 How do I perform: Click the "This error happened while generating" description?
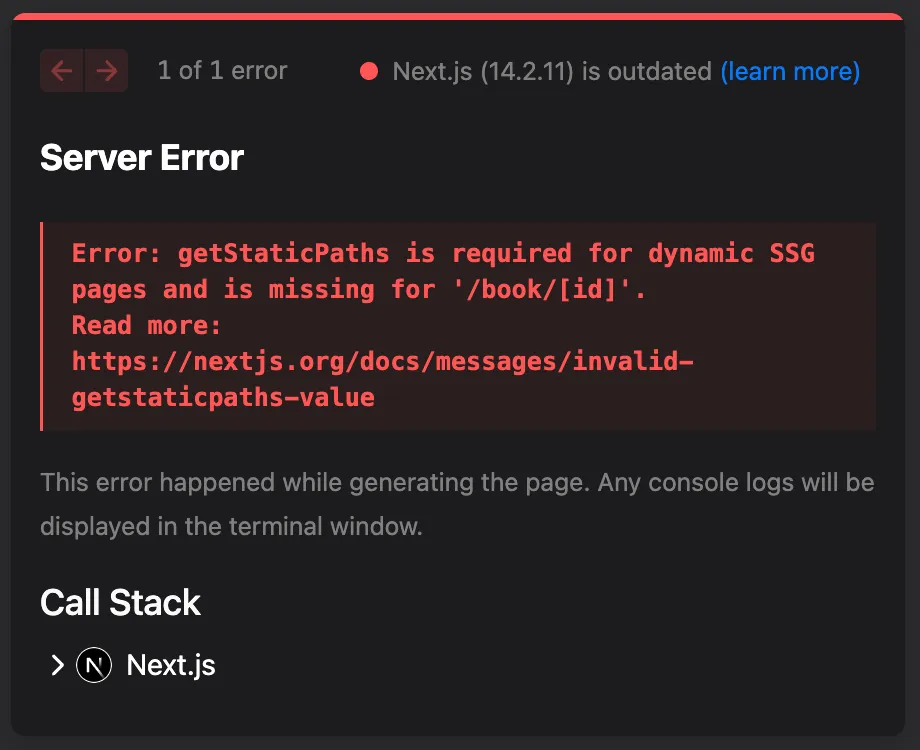point(457,483)
